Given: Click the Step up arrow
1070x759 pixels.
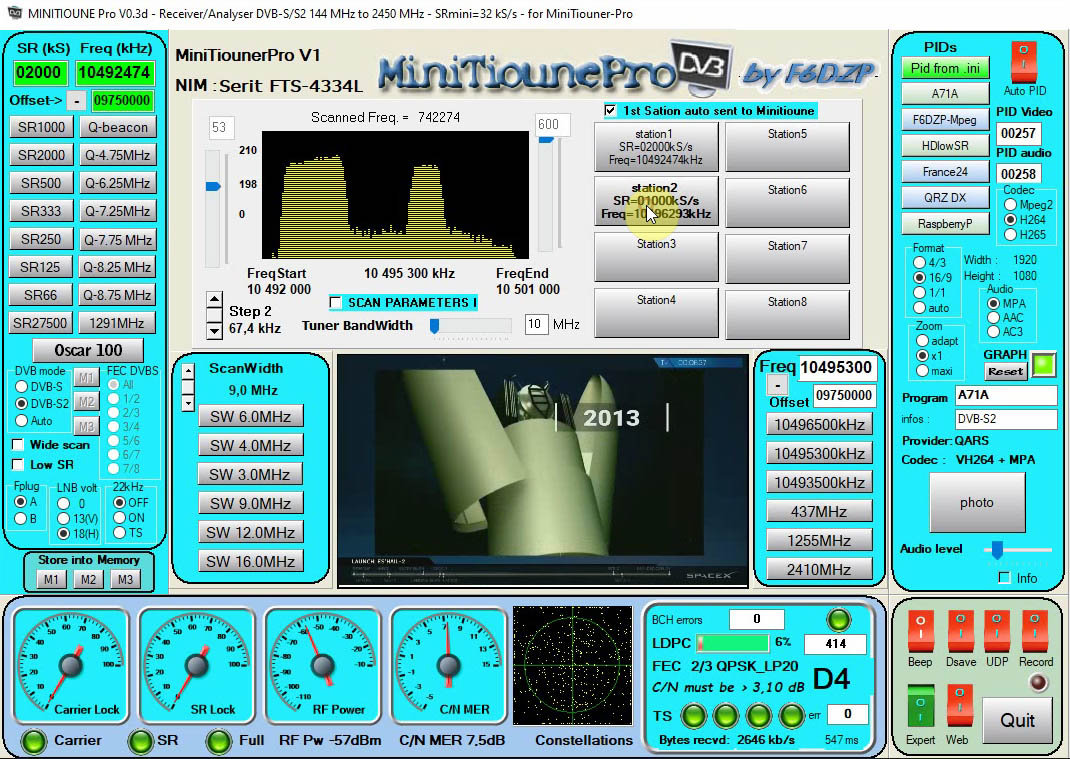Looking at the screenshot, I should tap(214, 300).
